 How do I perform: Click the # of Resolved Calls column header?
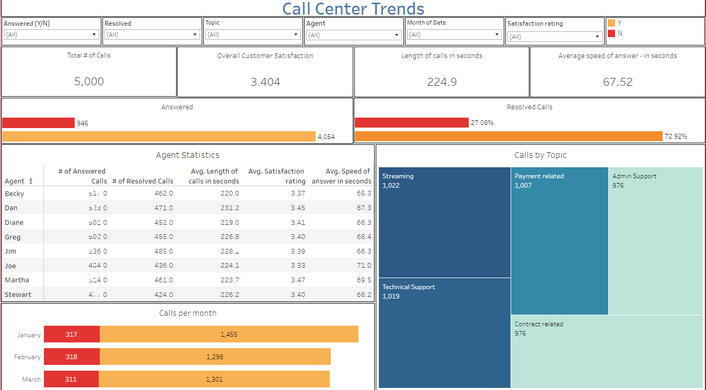tap(143, 181)
